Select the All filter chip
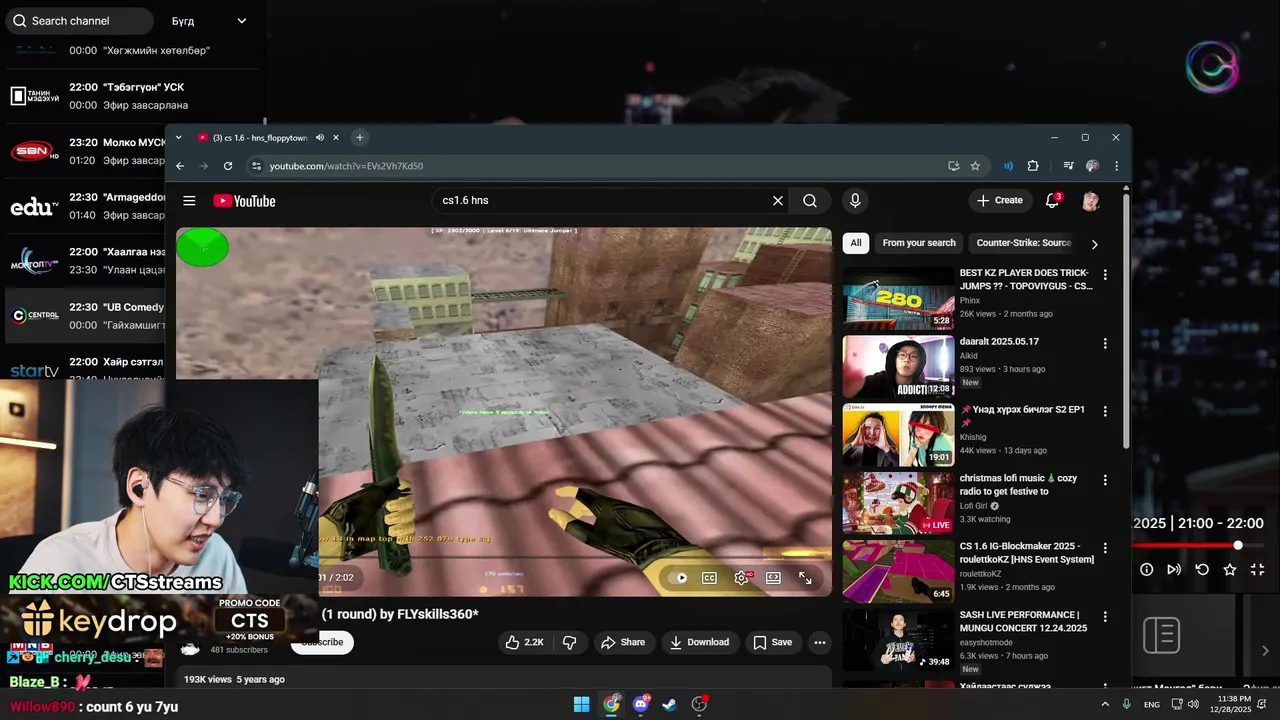Image resolution: width=1280 pixels, height=720 pixels. pyautogui.click(x=856, y=243)
